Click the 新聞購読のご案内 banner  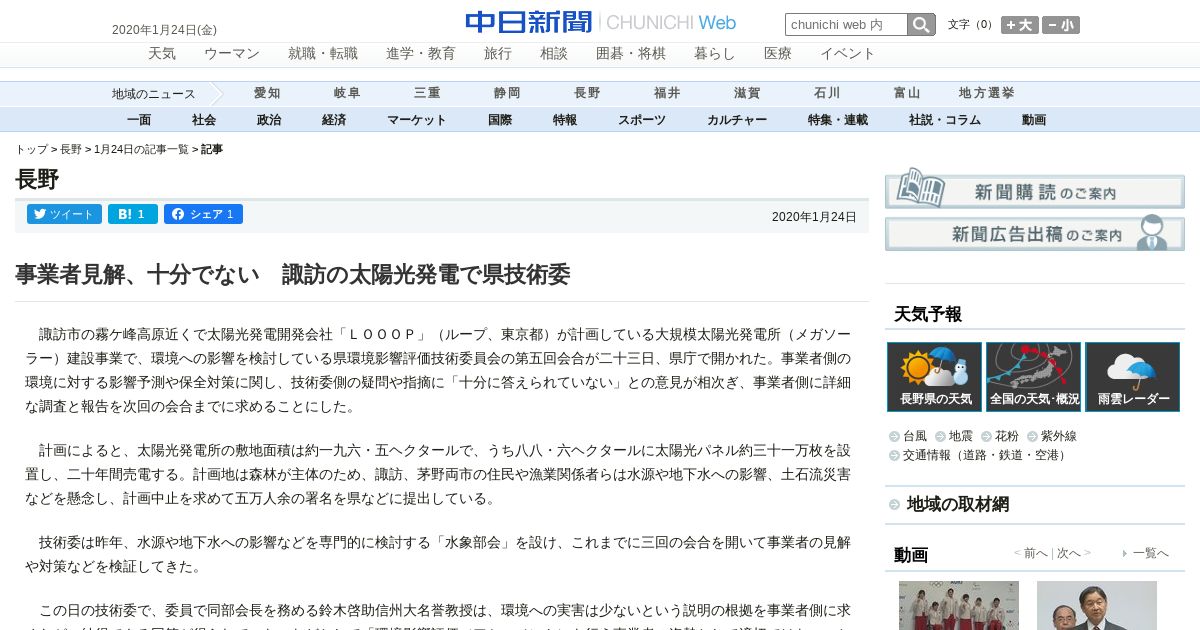point(1035,188)
